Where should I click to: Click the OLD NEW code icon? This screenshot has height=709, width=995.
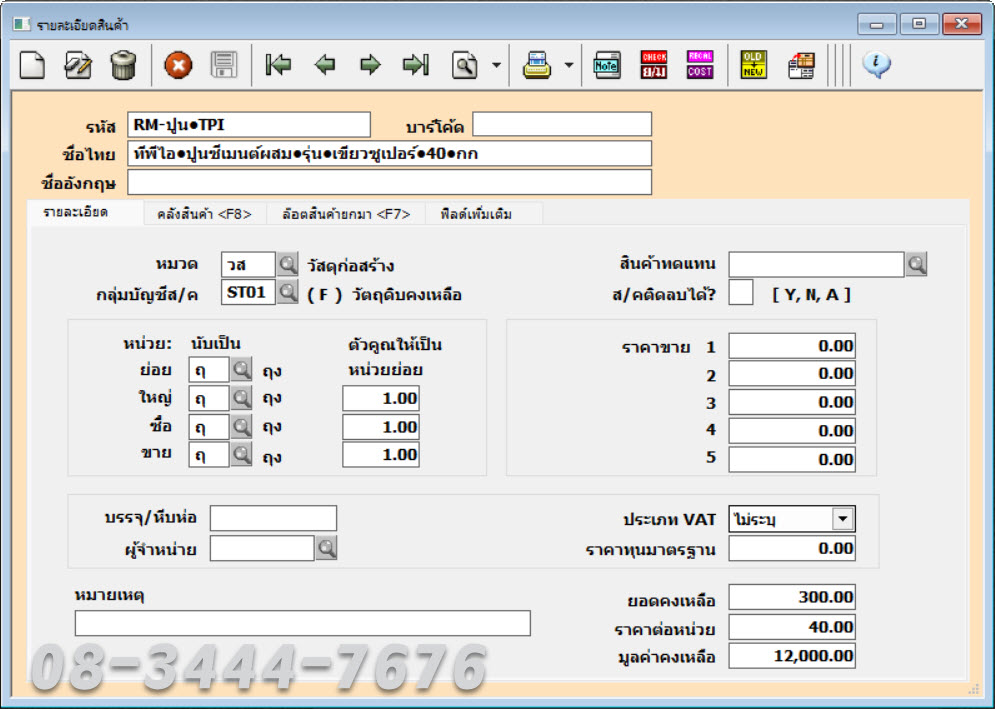click(x=753, y=65)
